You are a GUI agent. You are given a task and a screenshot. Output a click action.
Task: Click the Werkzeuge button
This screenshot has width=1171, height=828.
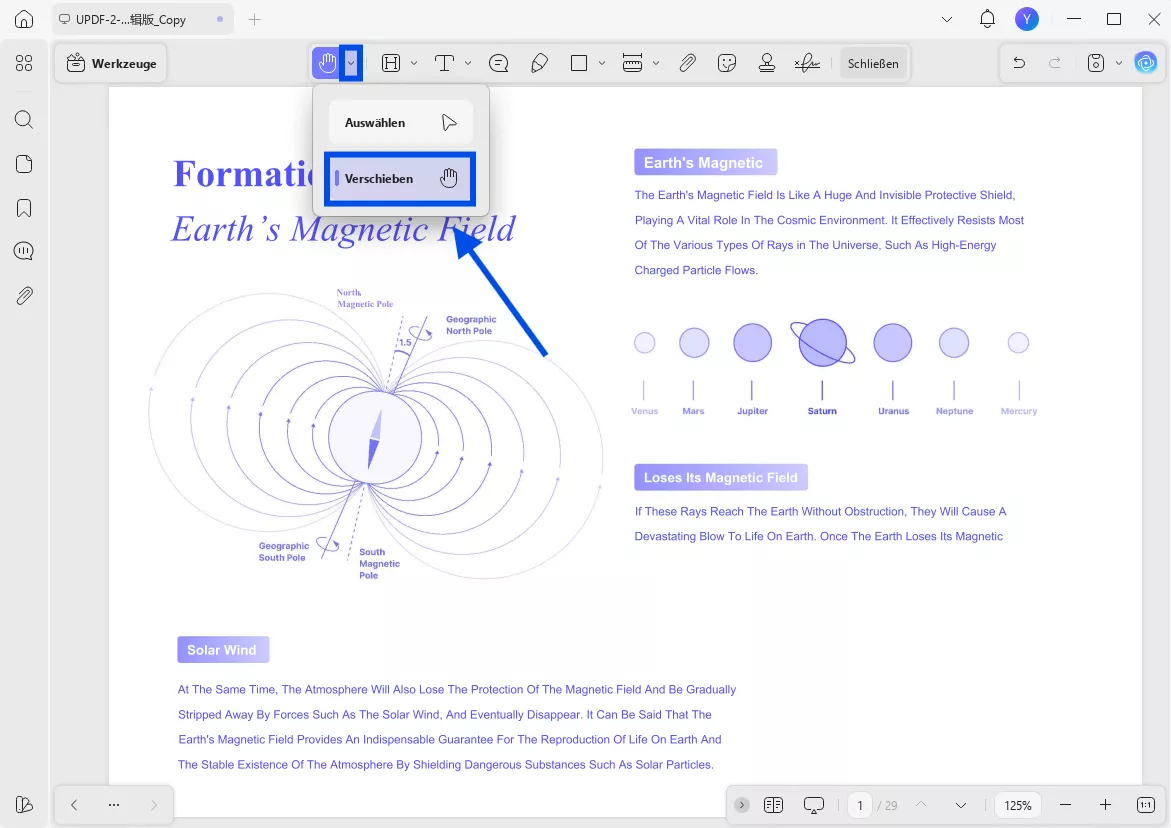coord(111,63)
